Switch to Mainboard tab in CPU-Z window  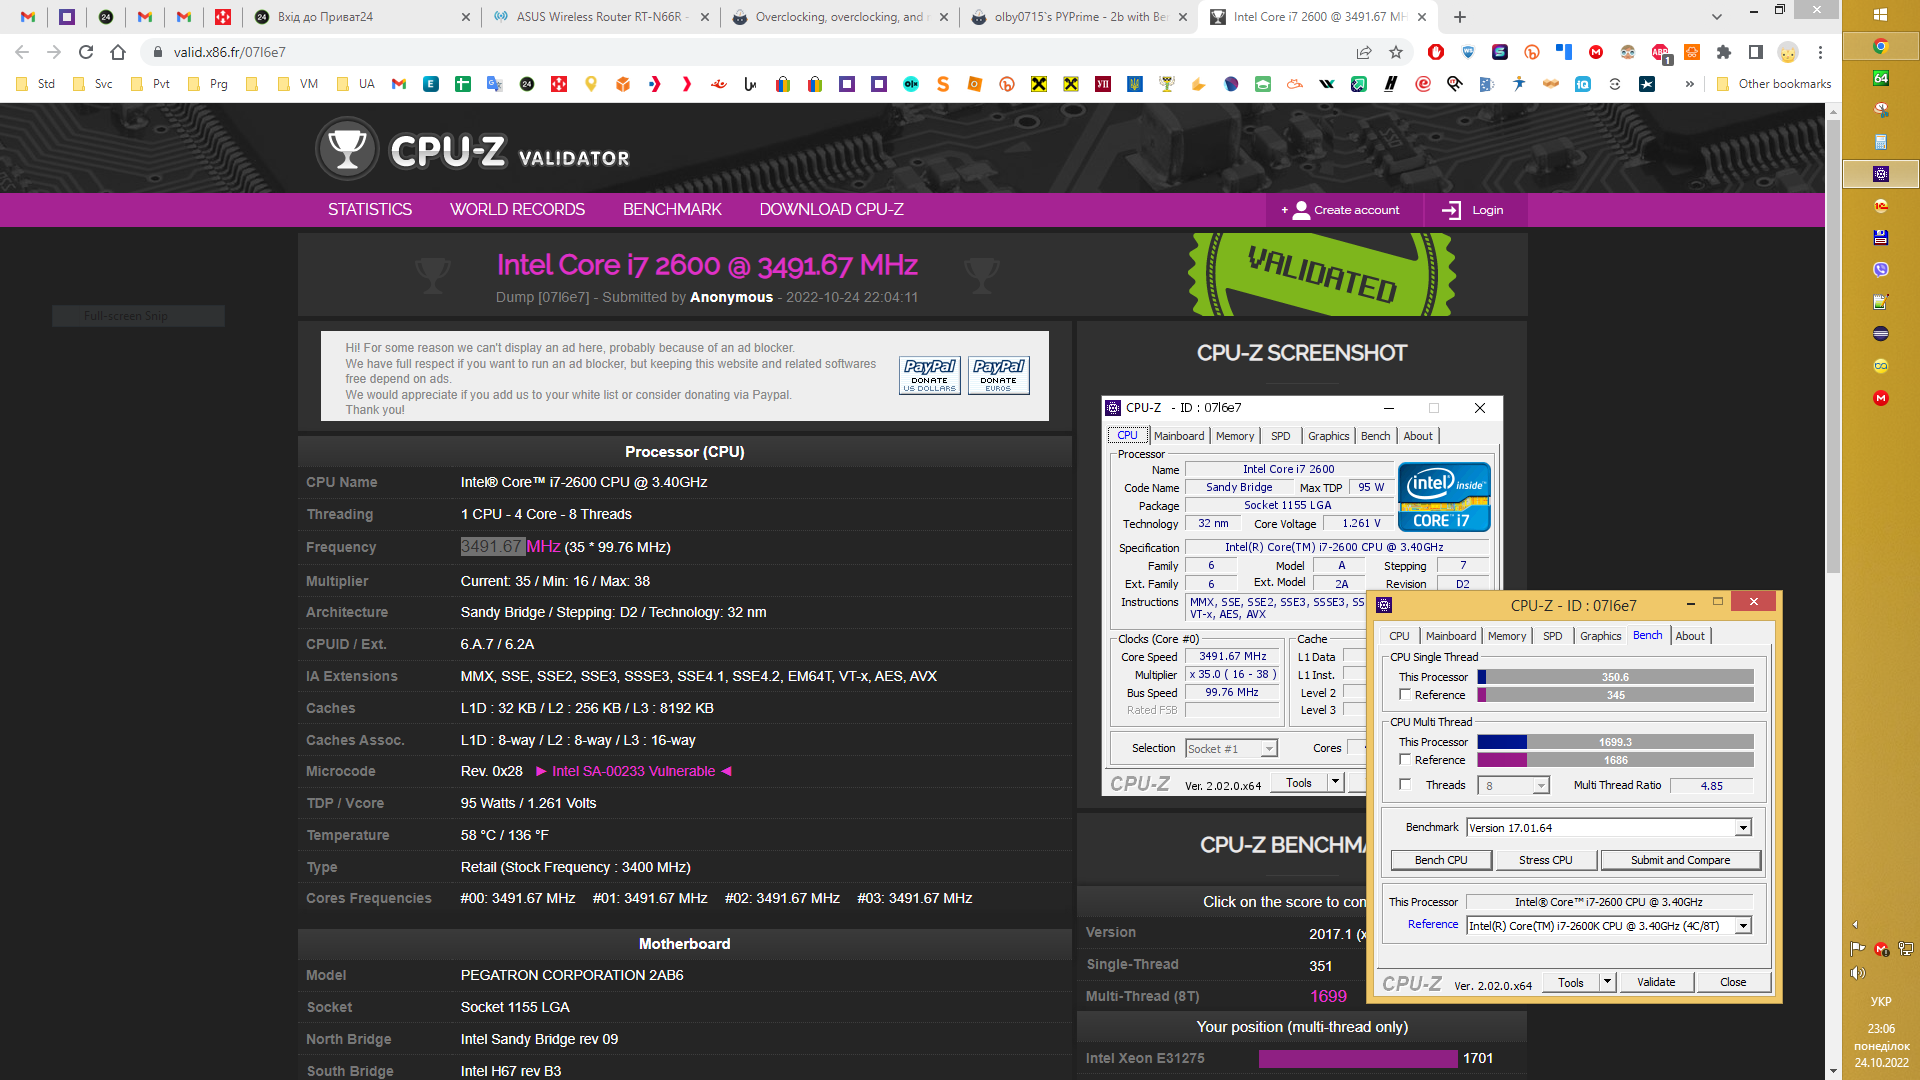coord(1450,636)
